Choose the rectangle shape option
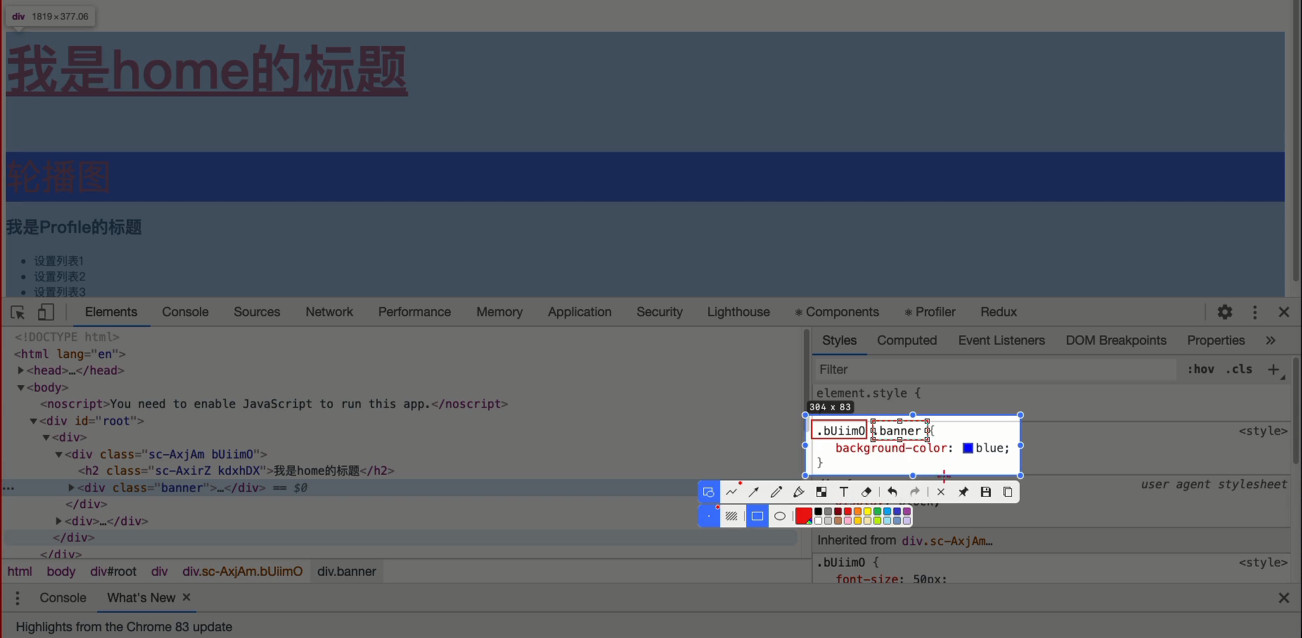This screenshot has height=638, width=1302. click(757, 516)
